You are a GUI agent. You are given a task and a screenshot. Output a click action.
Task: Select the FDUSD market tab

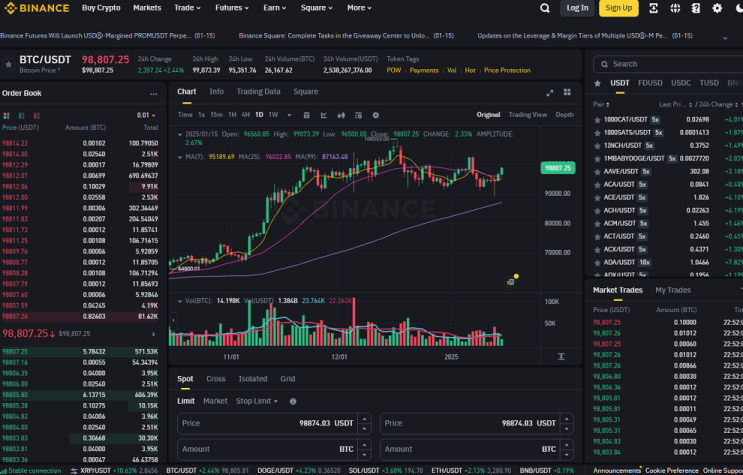point(650,83)
